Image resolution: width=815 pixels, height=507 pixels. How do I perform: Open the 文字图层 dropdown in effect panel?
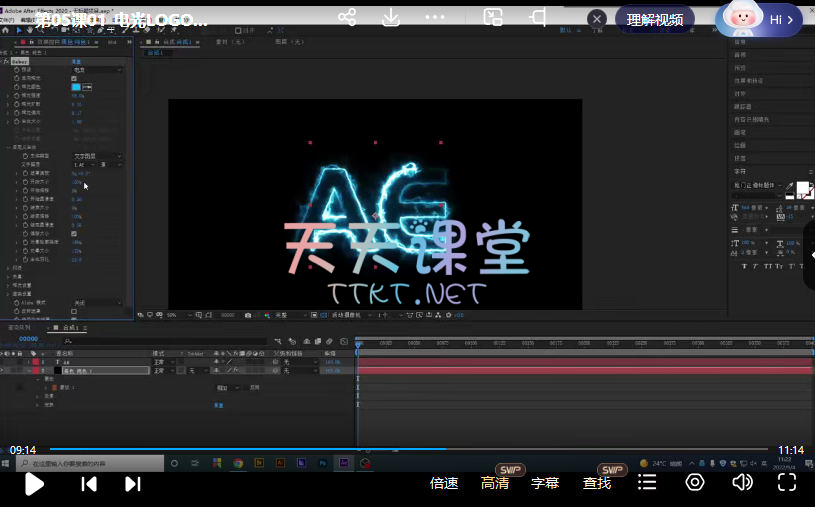97,156
